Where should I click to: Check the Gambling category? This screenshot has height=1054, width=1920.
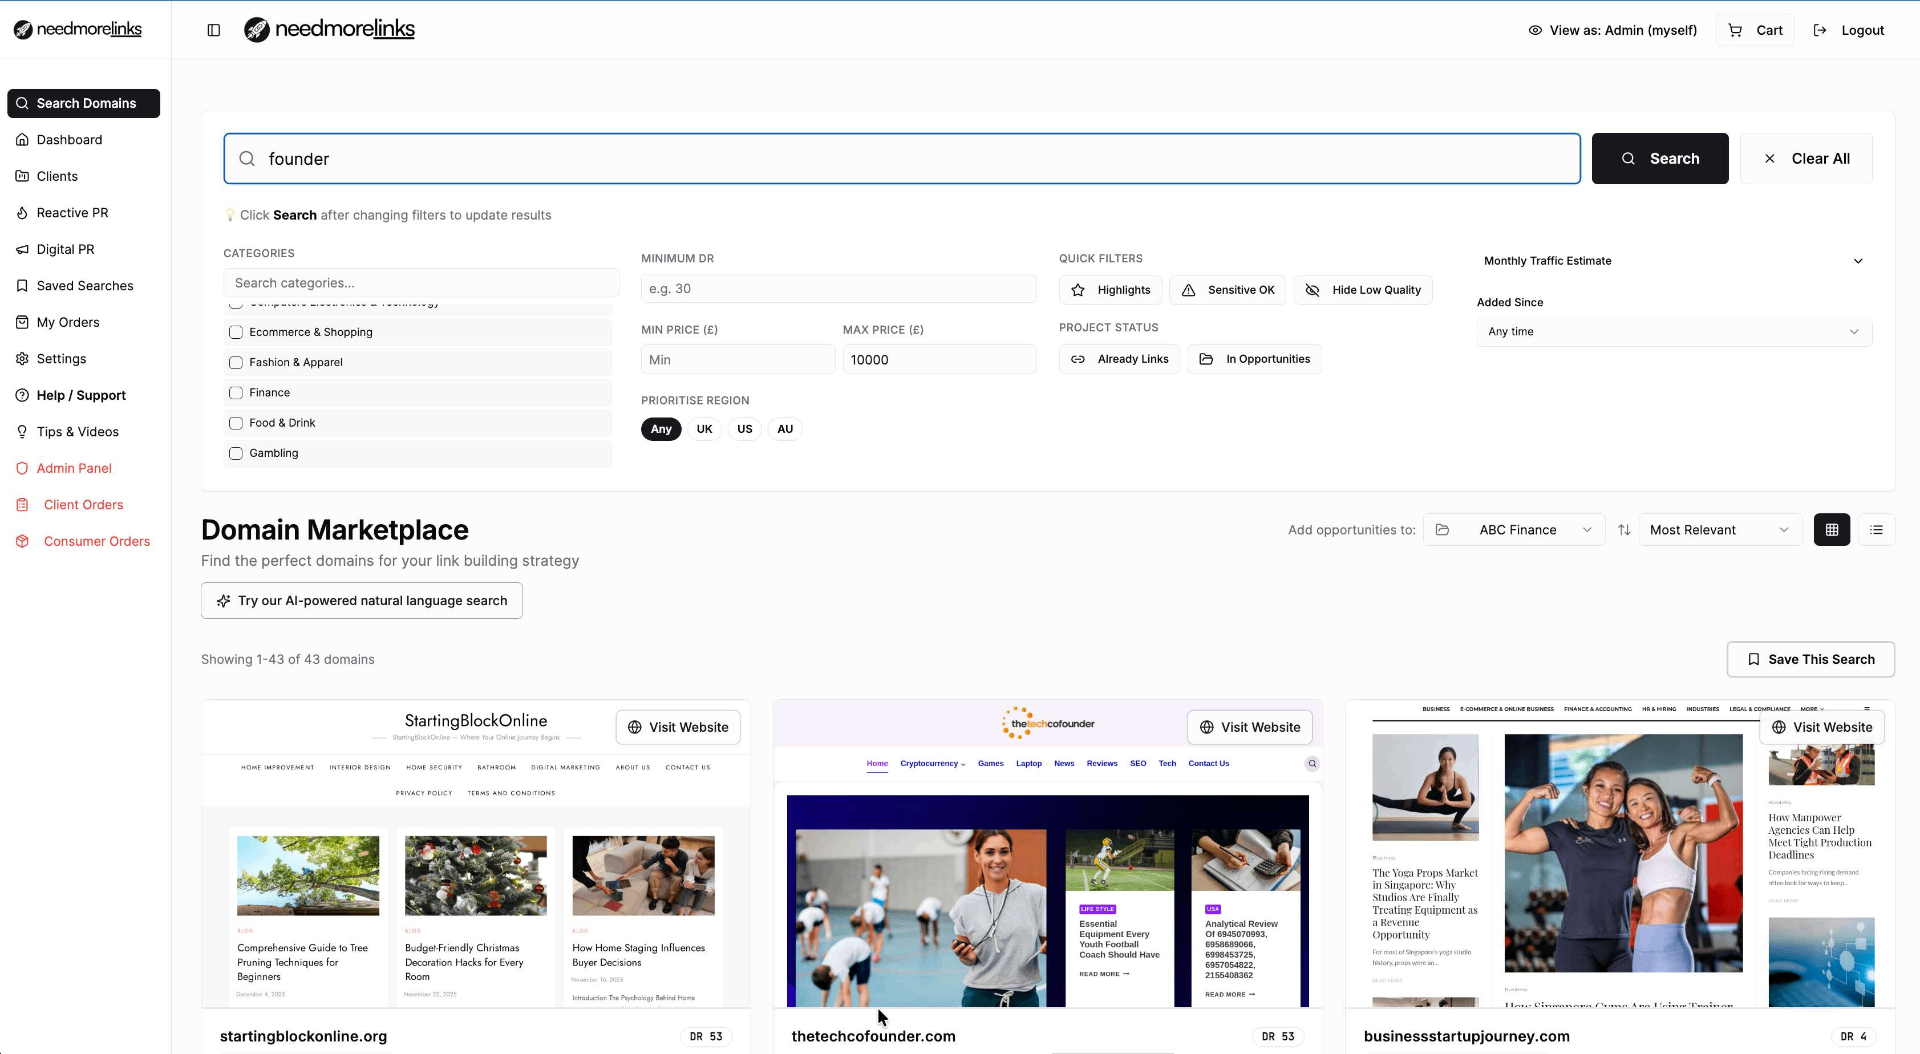tap(236, 453)
